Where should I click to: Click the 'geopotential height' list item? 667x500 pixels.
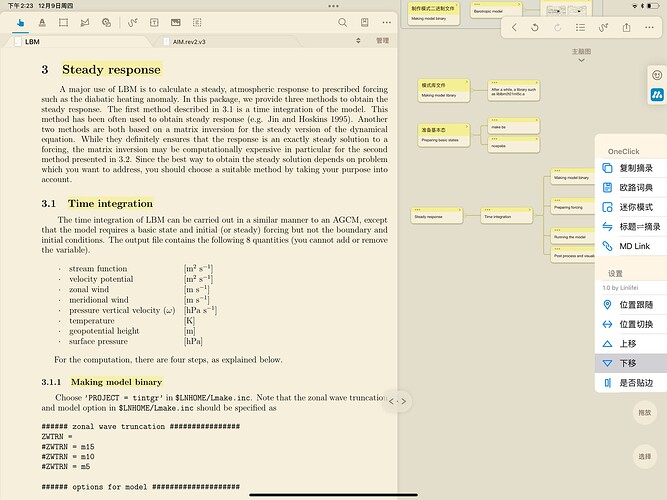pyautogui.click(x=104, y=331)
